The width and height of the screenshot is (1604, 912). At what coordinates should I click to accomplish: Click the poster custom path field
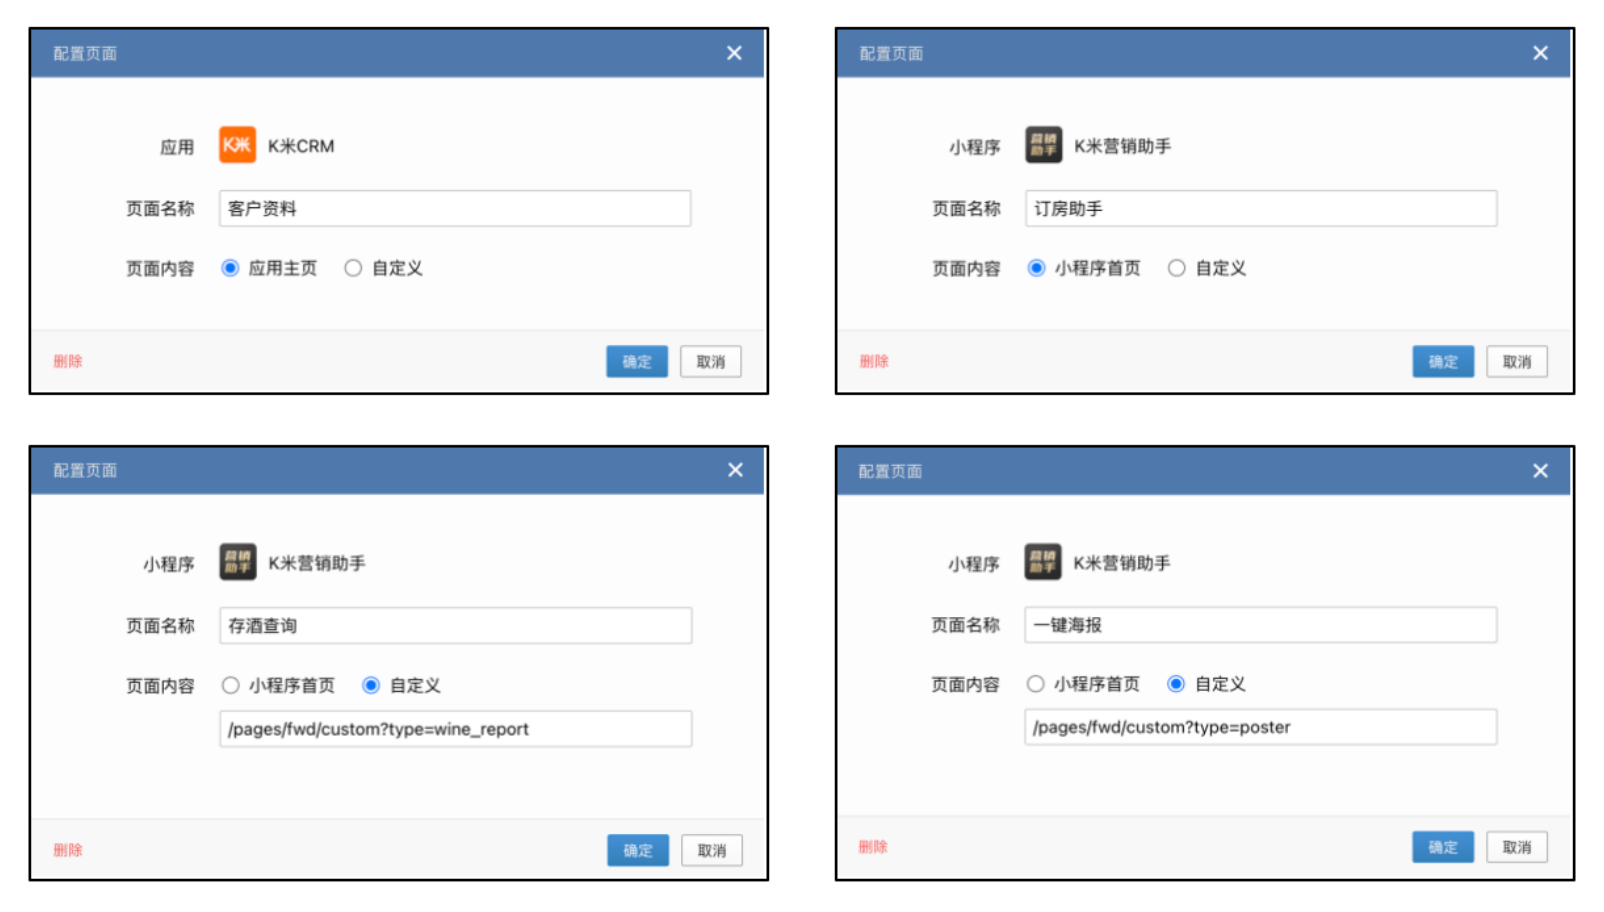pyautogui.click(x=1260, y=727)
